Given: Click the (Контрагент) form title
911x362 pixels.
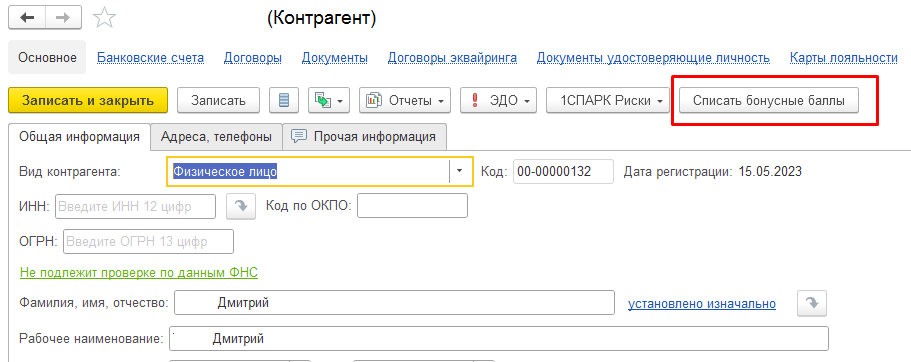Looking at the screenshot, I should pyautogui.click(x=321, y=19).
